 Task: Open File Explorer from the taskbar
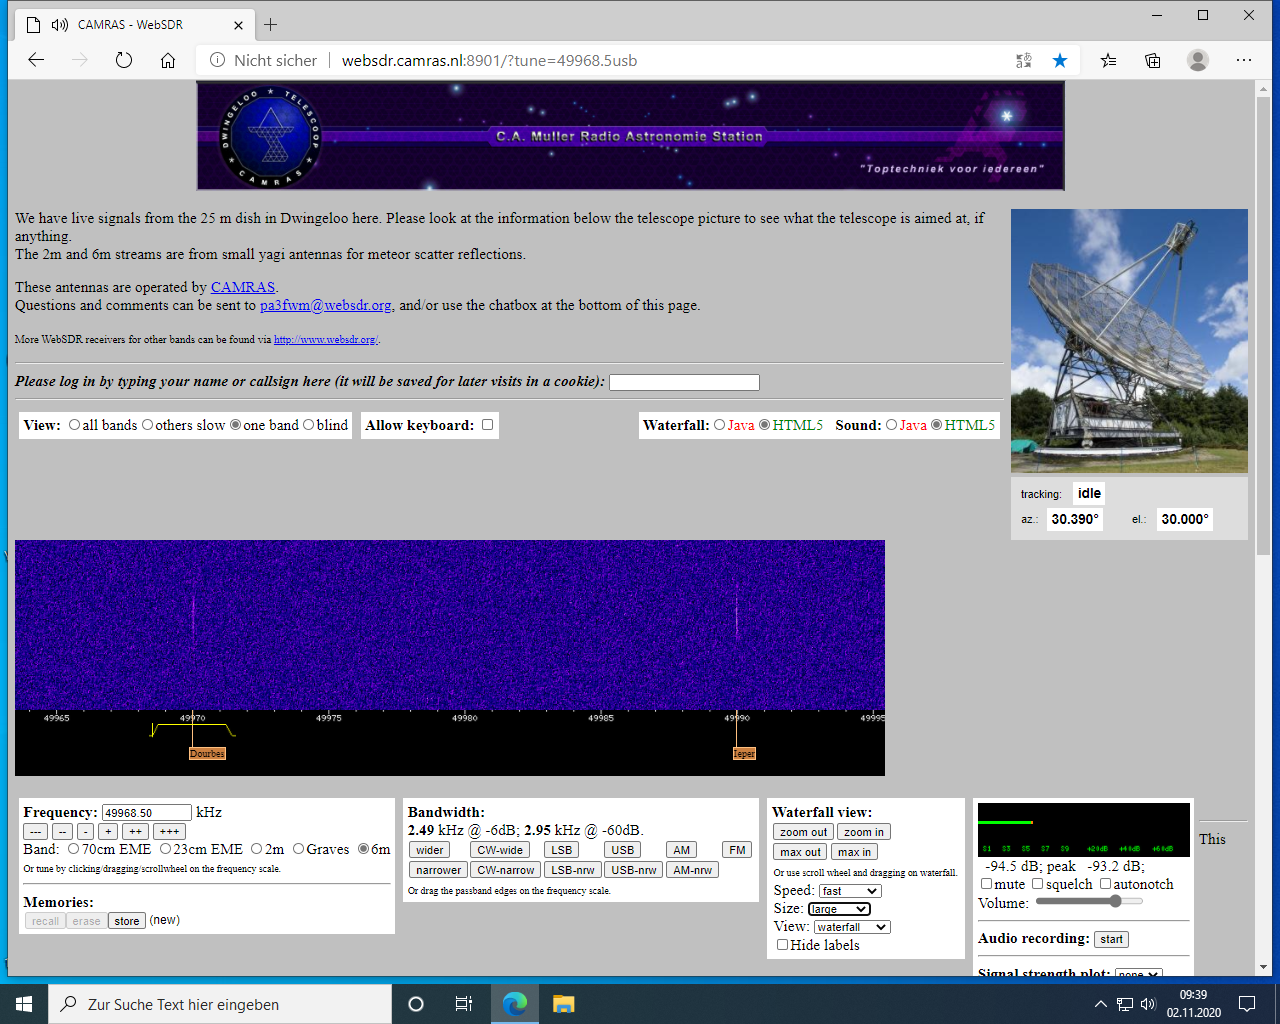563,1004
